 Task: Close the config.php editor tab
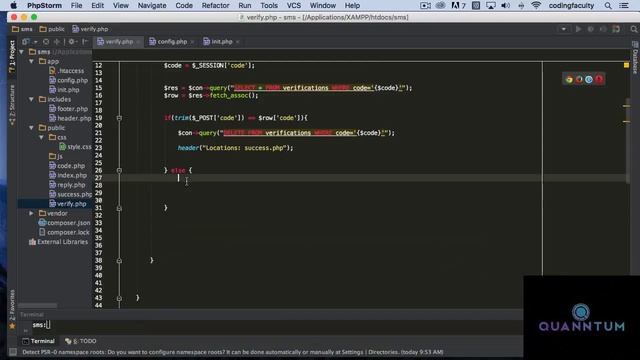[192, 42]
